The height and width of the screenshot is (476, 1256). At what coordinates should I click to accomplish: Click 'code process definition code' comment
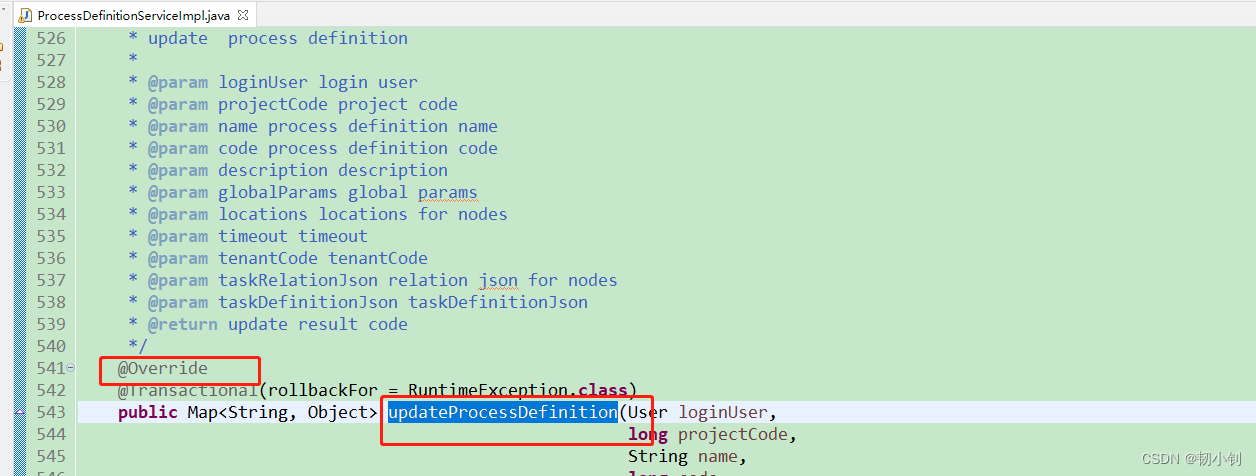point(358,148)
